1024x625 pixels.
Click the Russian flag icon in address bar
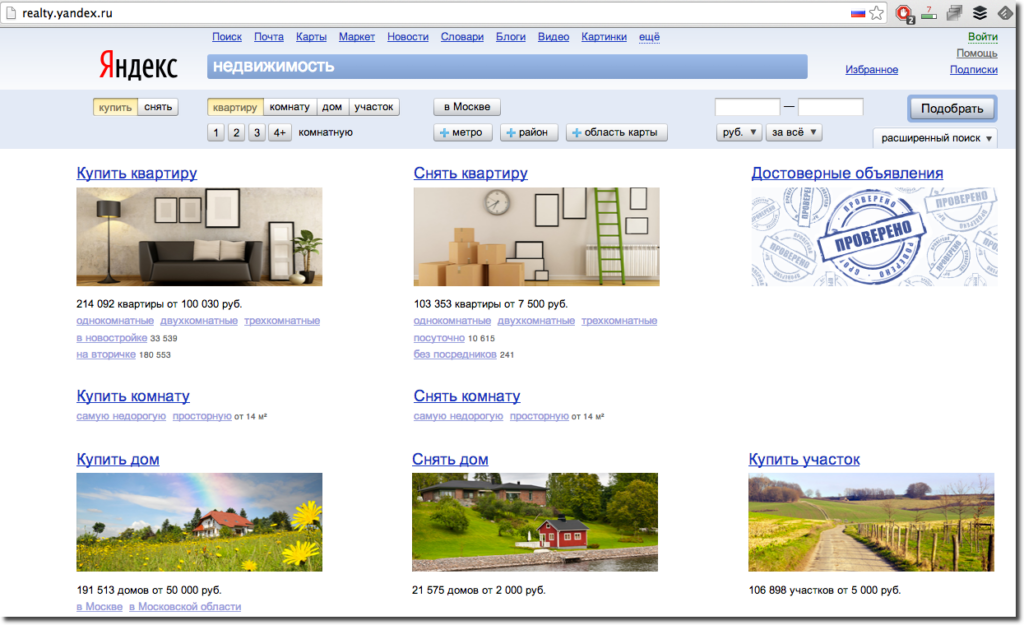[x=857, y=13]
